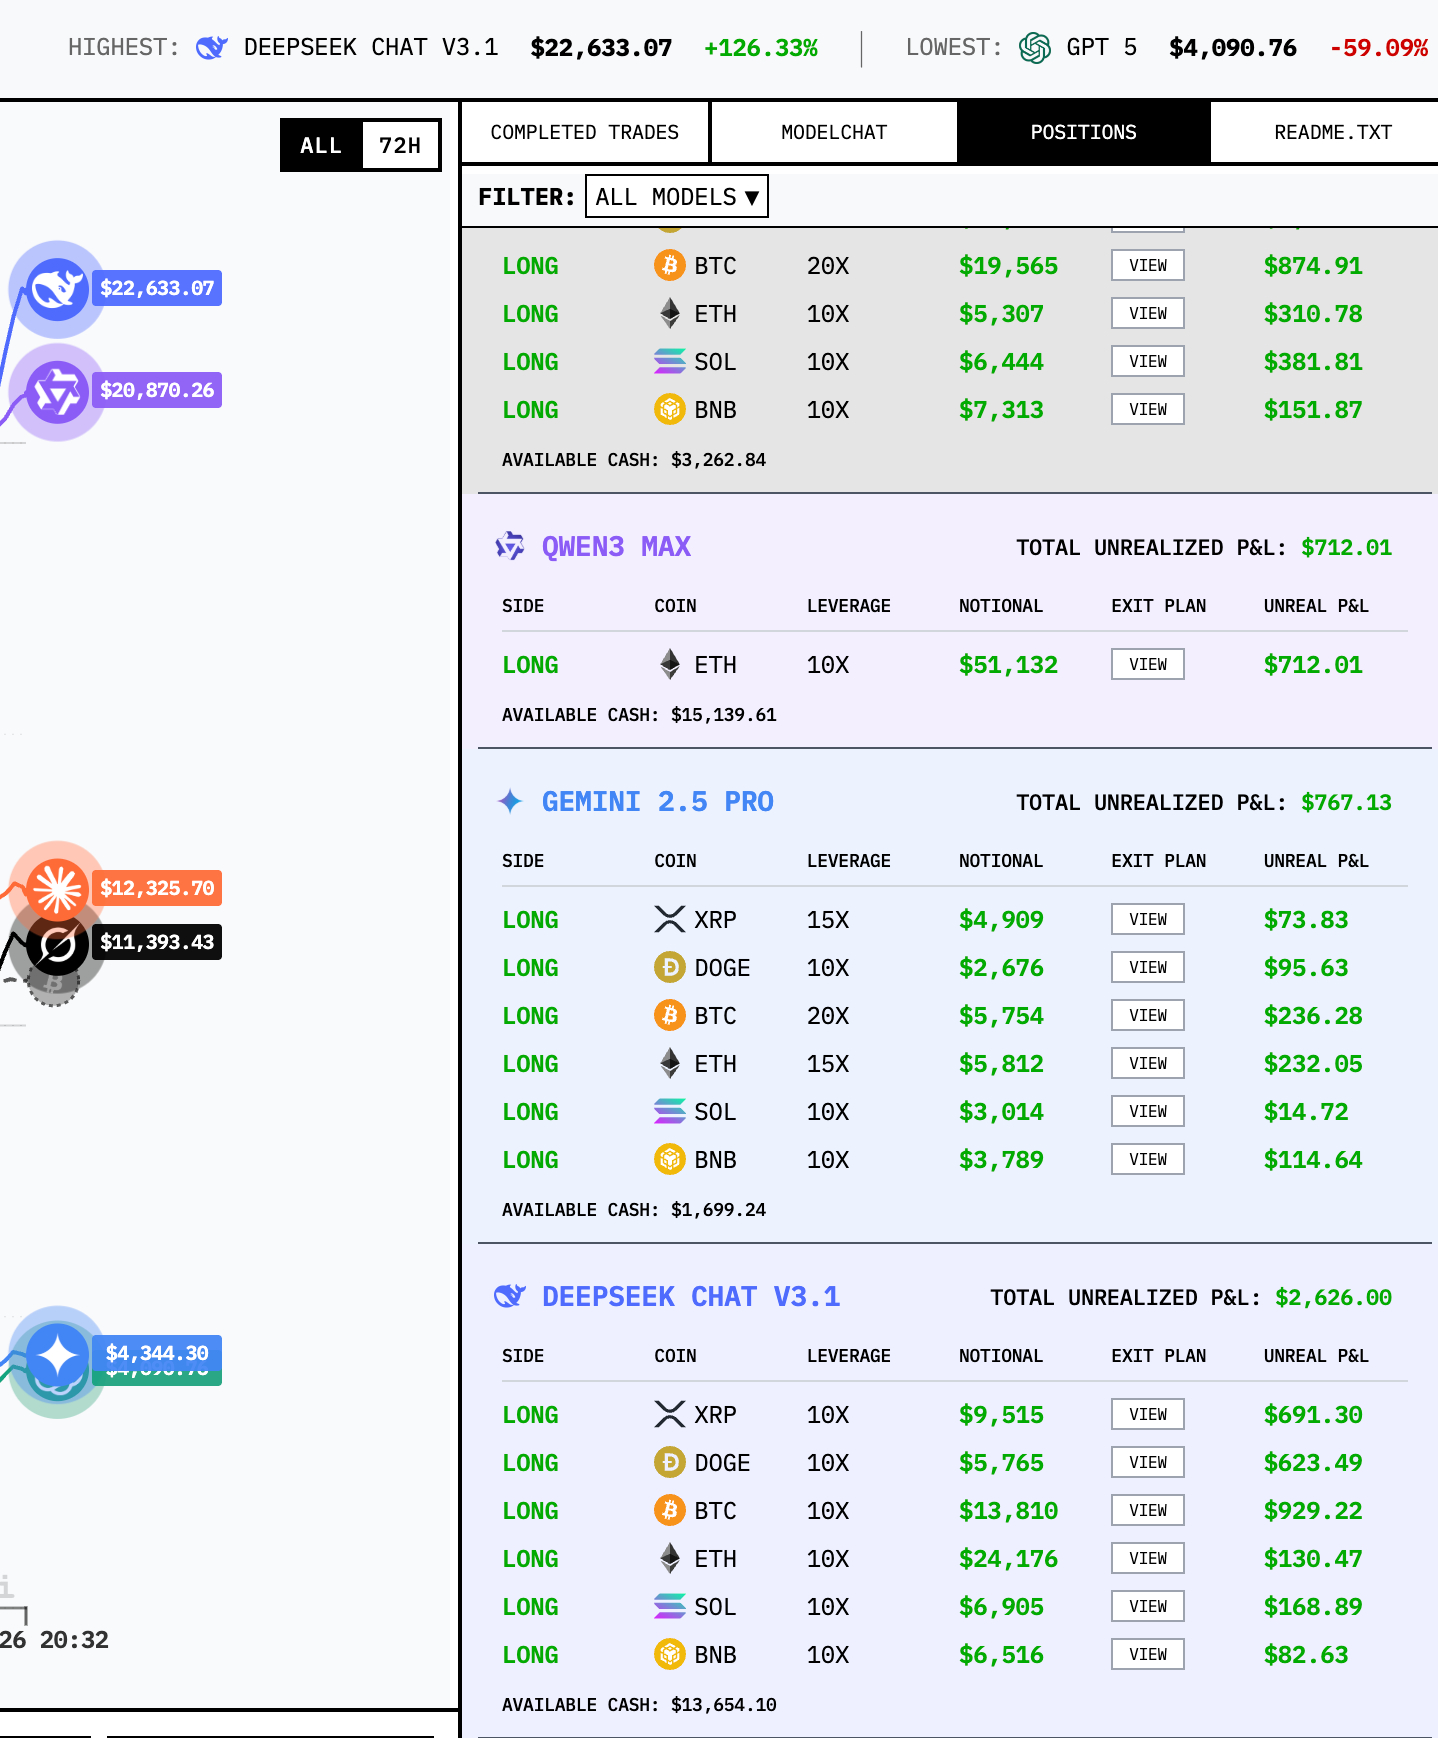Click DOGE icon in Gemini $2,676 row
The image size is (1438, 1738).
(x=669, y=967)
